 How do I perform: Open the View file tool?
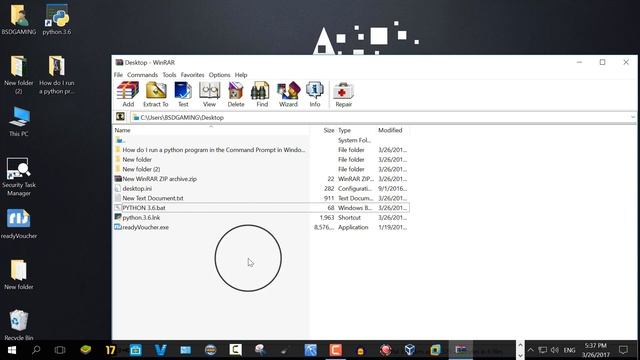tap(209, 94)
